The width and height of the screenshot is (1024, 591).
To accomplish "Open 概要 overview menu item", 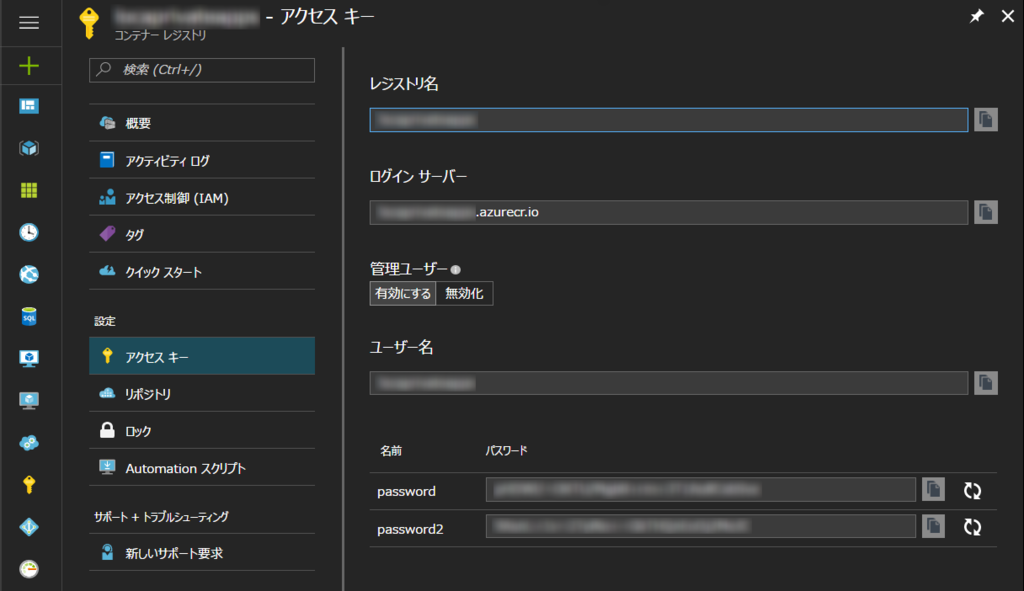I will coord(202,123).
